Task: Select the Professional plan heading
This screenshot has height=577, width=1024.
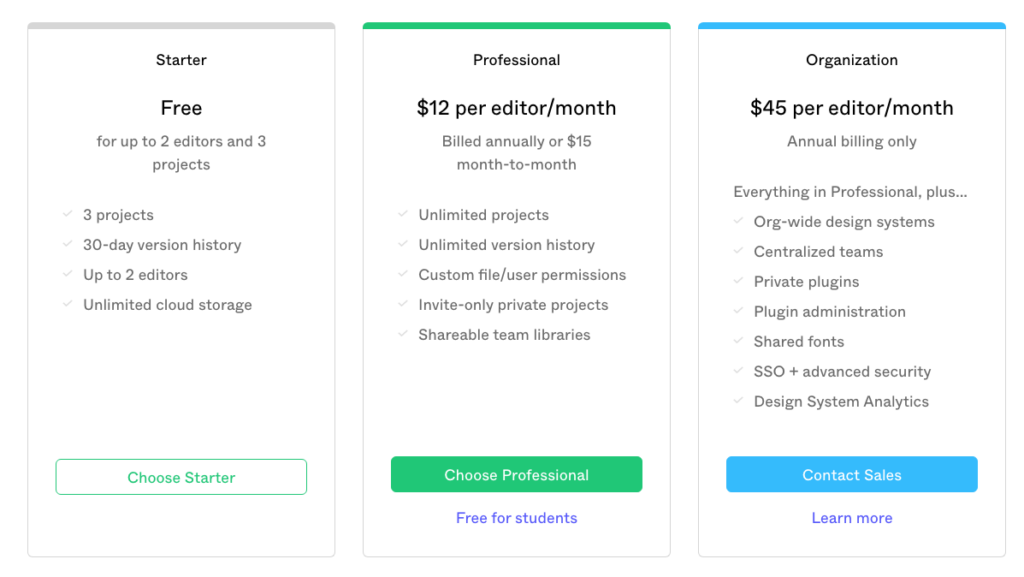Action: 516,60
